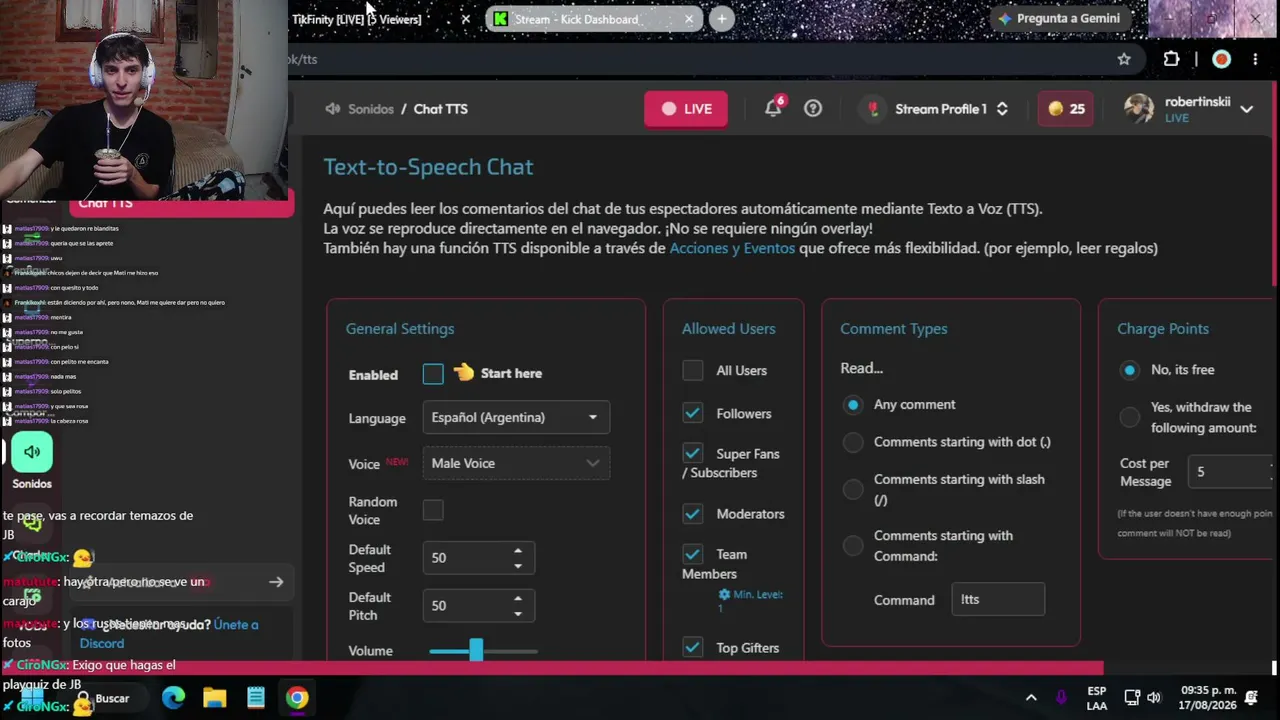Click the Stream Profile rose icon
The width and height of the screenshot is (1280, 720).
tap(873, 109)
